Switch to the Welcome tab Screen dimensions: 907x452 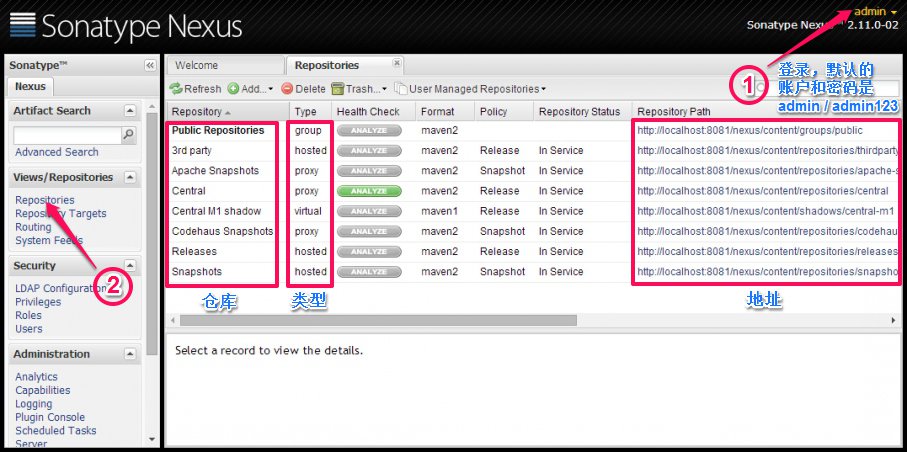[226, 65]
